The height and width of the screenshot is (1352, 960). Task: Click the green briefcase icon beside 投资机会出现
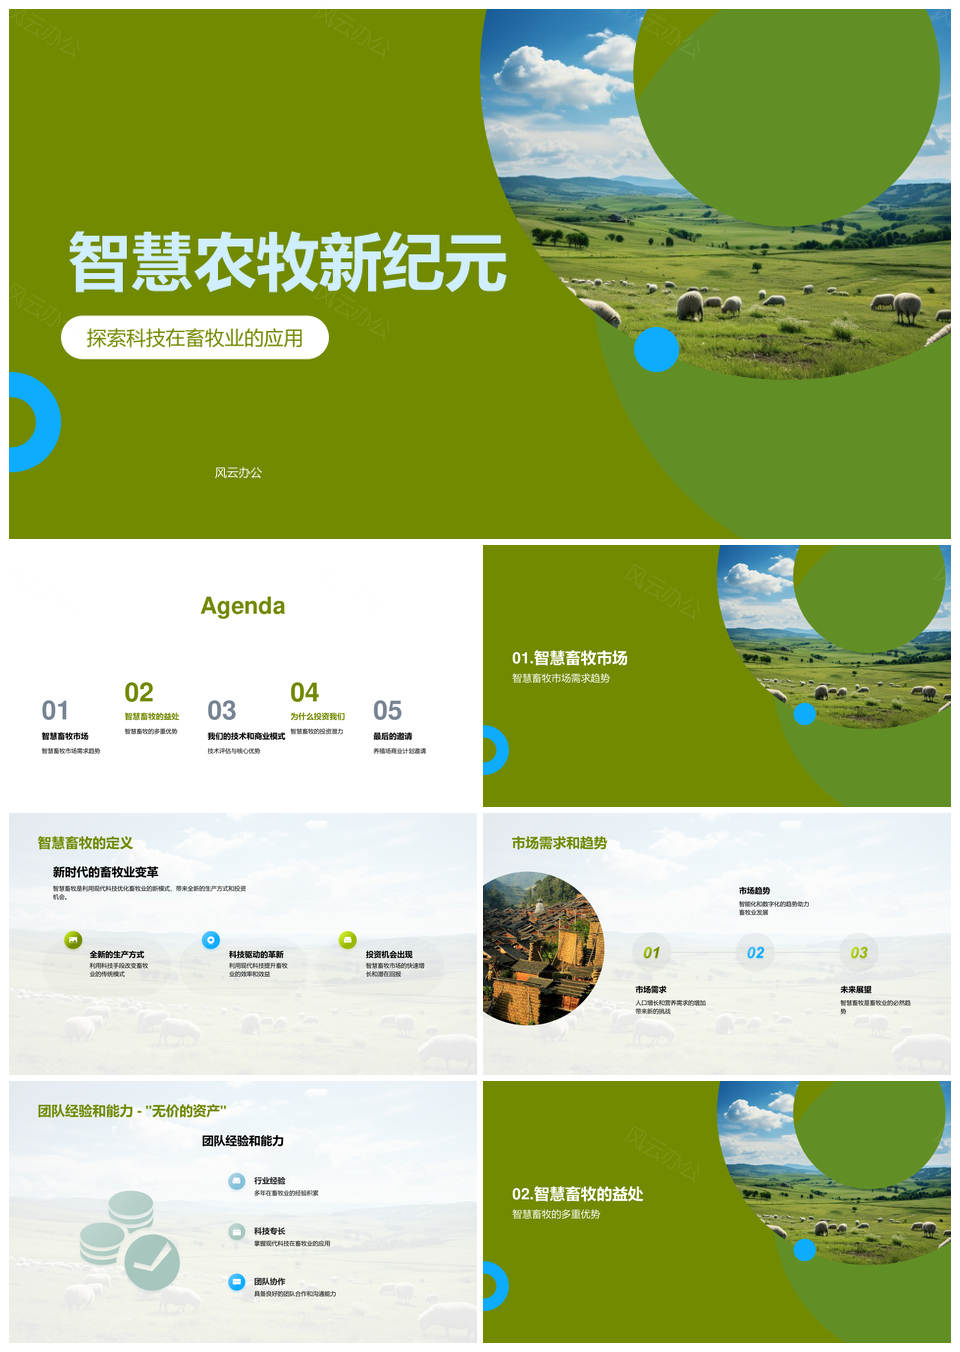[347, 940]
